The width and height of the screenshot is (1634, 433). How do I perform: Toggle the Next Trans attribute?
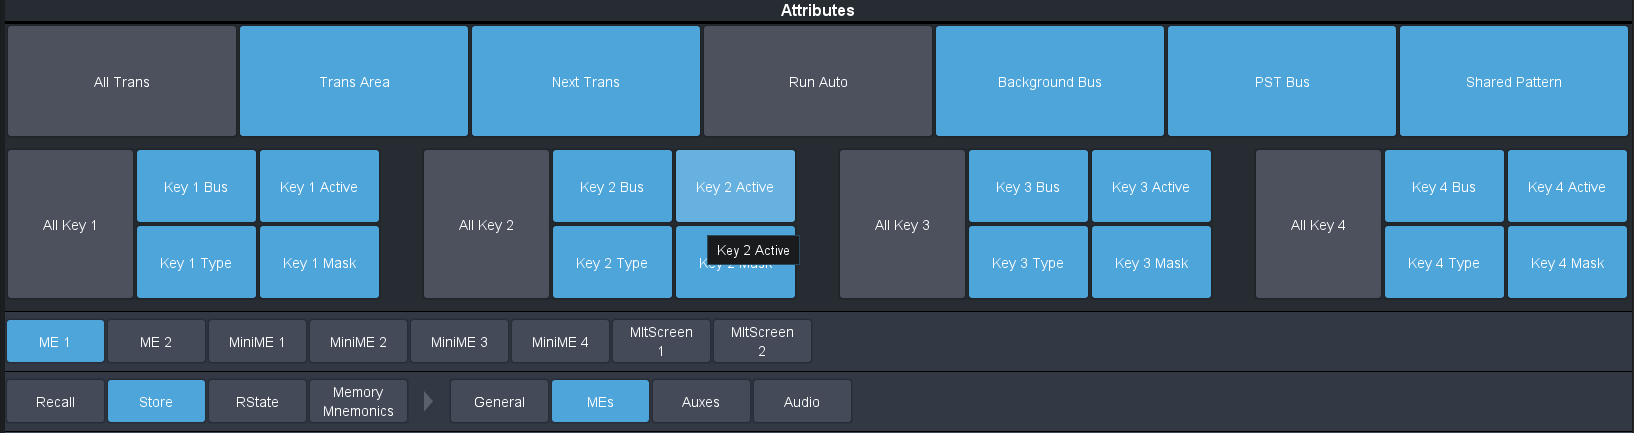(x=585, y=81)
